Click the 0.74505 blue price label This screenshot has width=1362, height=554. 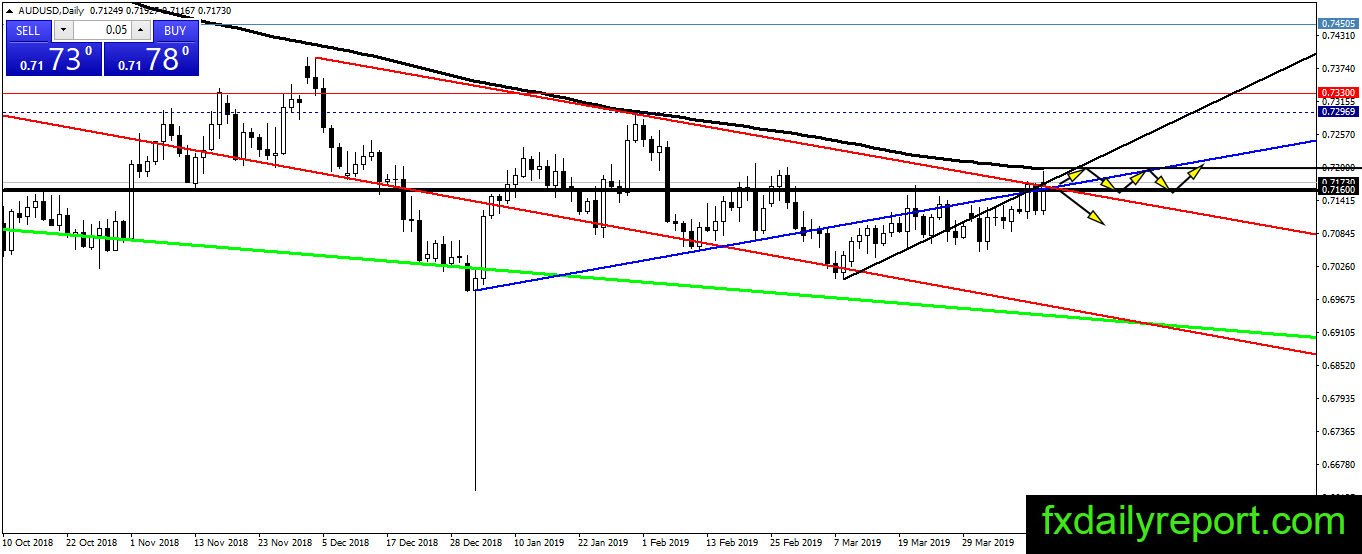pyautogui.click(x=1338, y=23)
